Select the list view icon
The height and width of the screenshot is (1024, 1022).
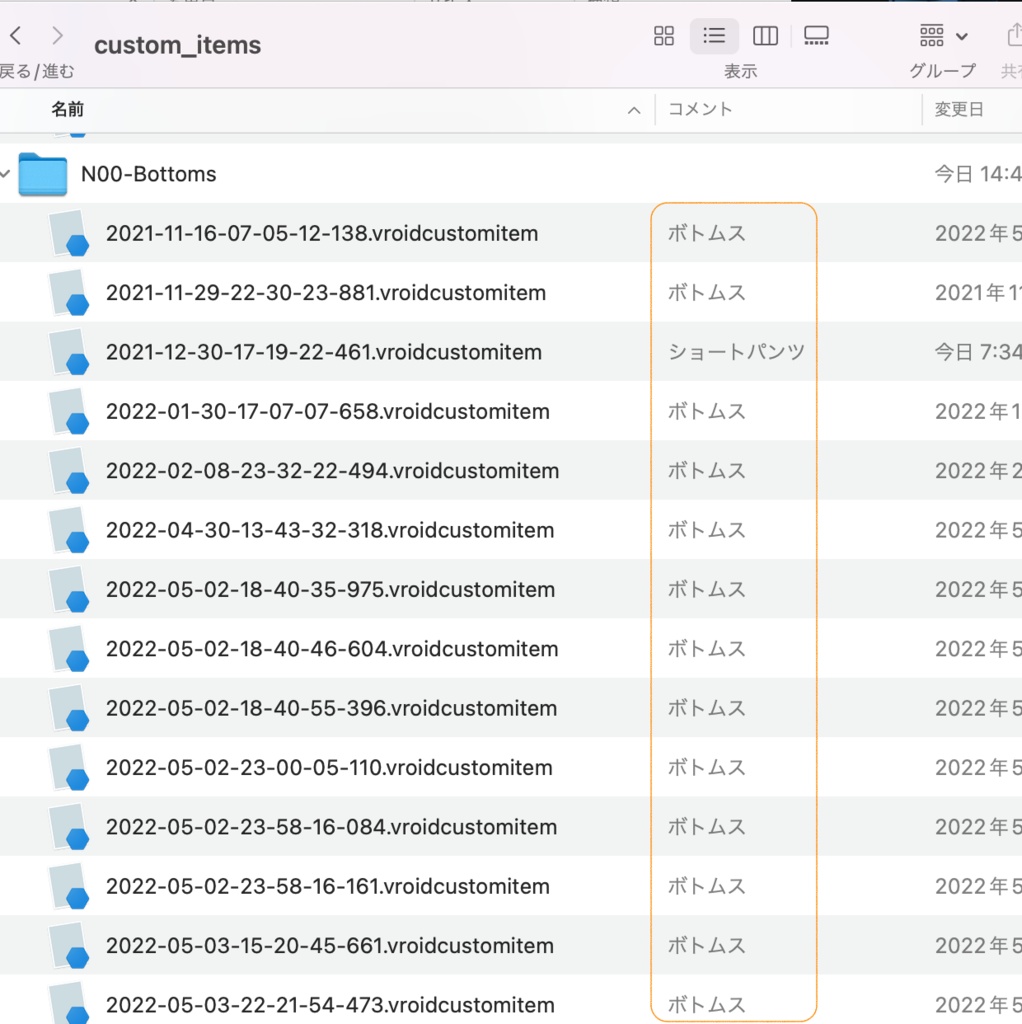point(714,36)
